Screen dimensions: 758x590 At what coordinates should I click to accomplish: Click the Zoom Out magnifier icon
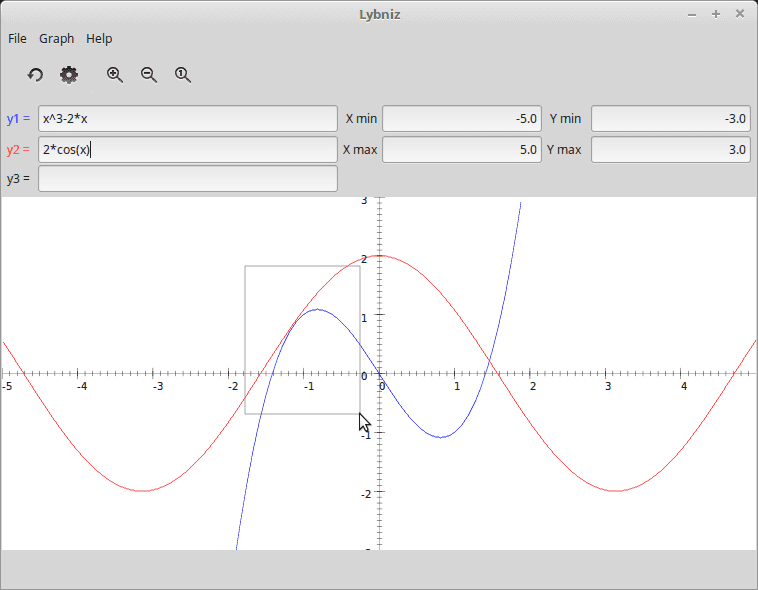point(149,75)
